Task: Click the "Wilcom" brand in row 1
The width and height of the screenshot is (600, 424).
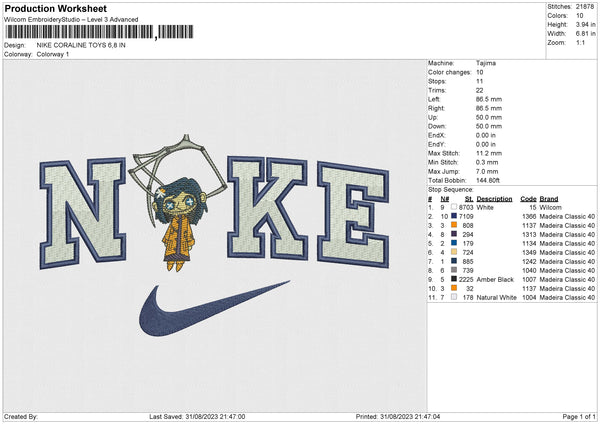Action: 551,207
